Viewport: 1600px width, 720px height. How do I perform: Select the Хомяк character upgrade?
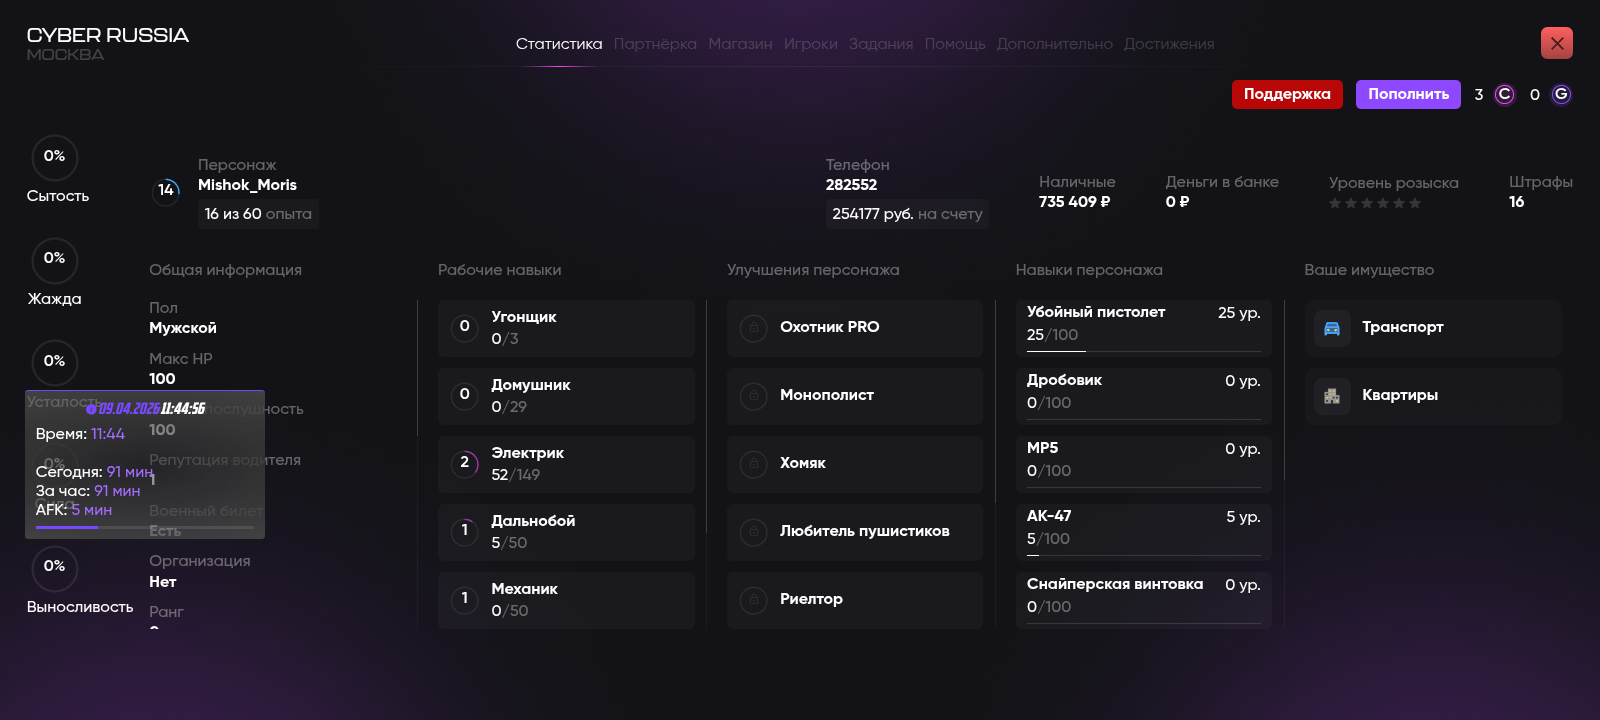[x=854, y=464]
